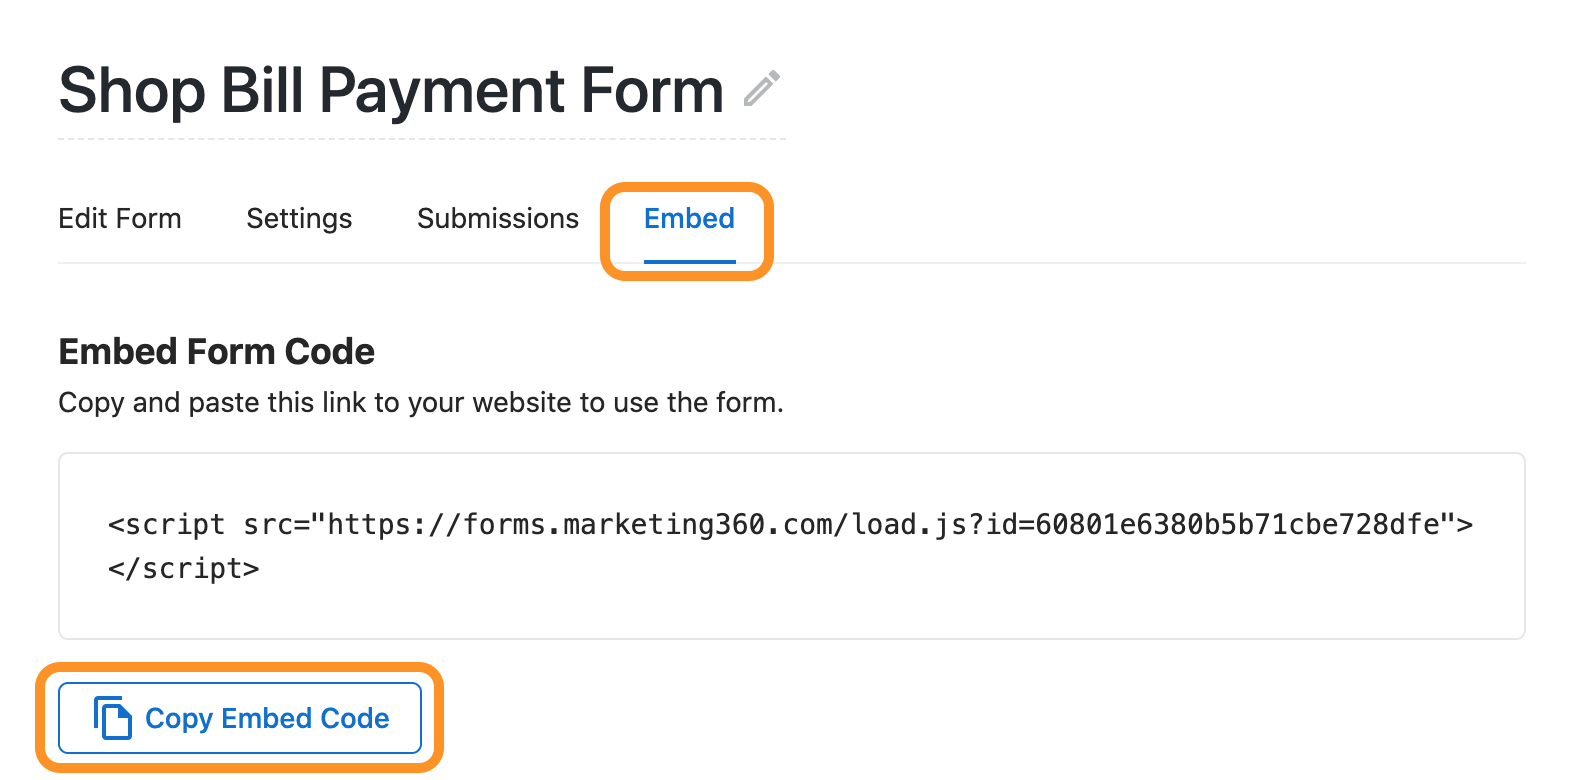Screen dimensions: 1572x780
Task: Click the Shop Bill Payment Form title
Action: tap(391, 91)
